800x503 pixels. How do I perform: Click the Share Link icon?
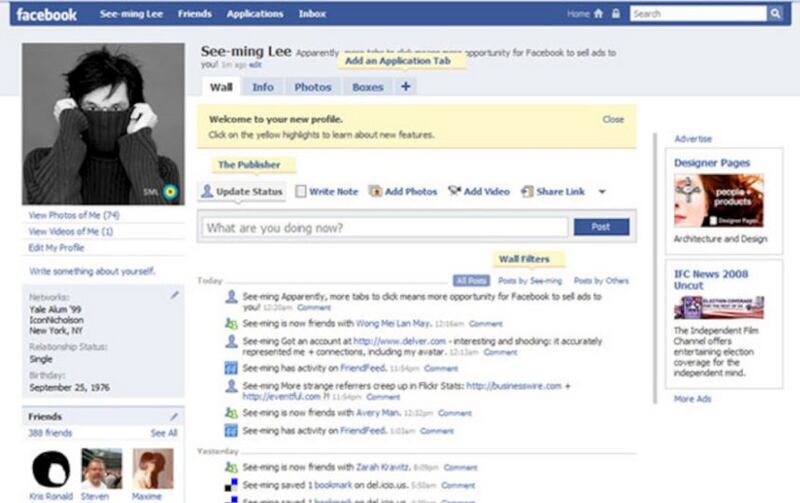pyautogui.click(x=527, y=191)
